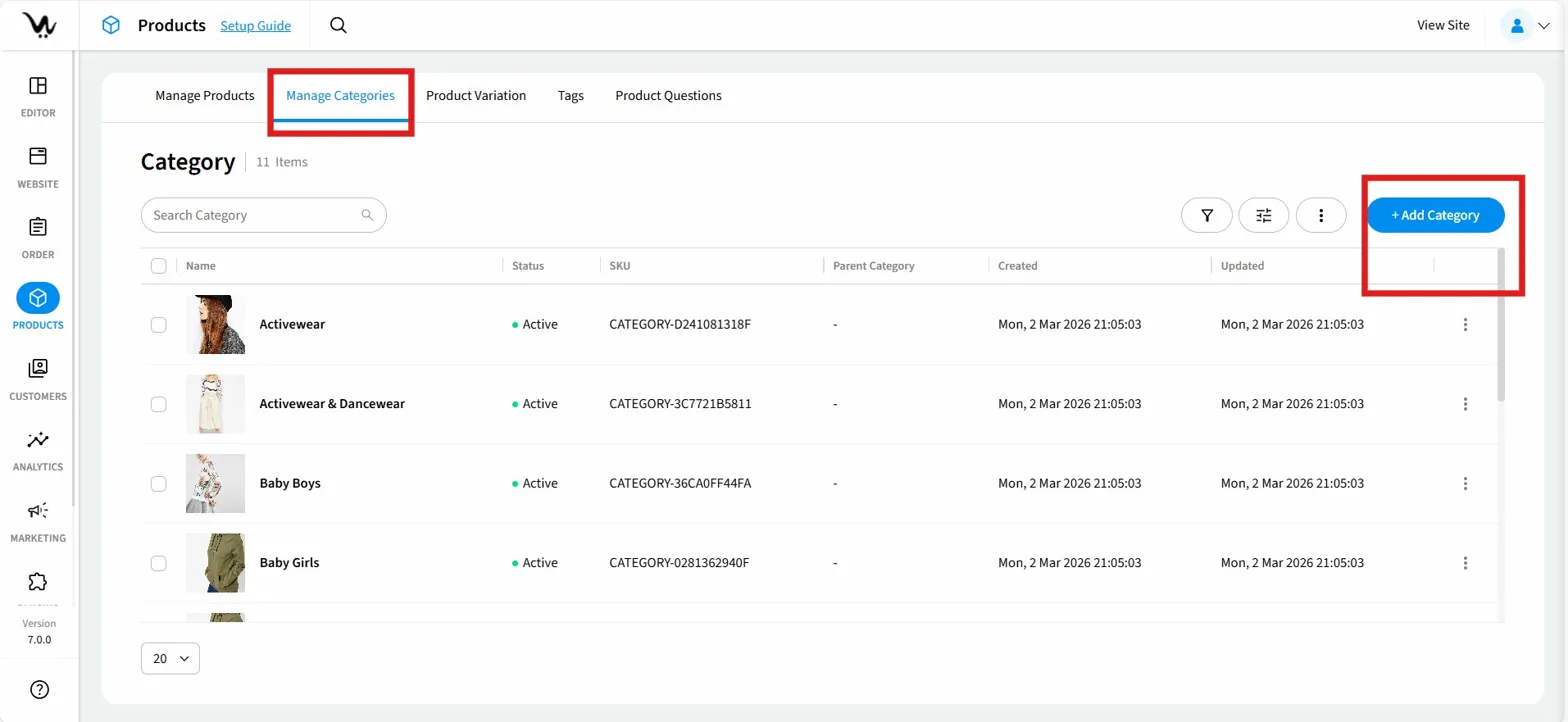1568x722 pixels.
Task: Open the Order sidebar icon
Action: 38,228
